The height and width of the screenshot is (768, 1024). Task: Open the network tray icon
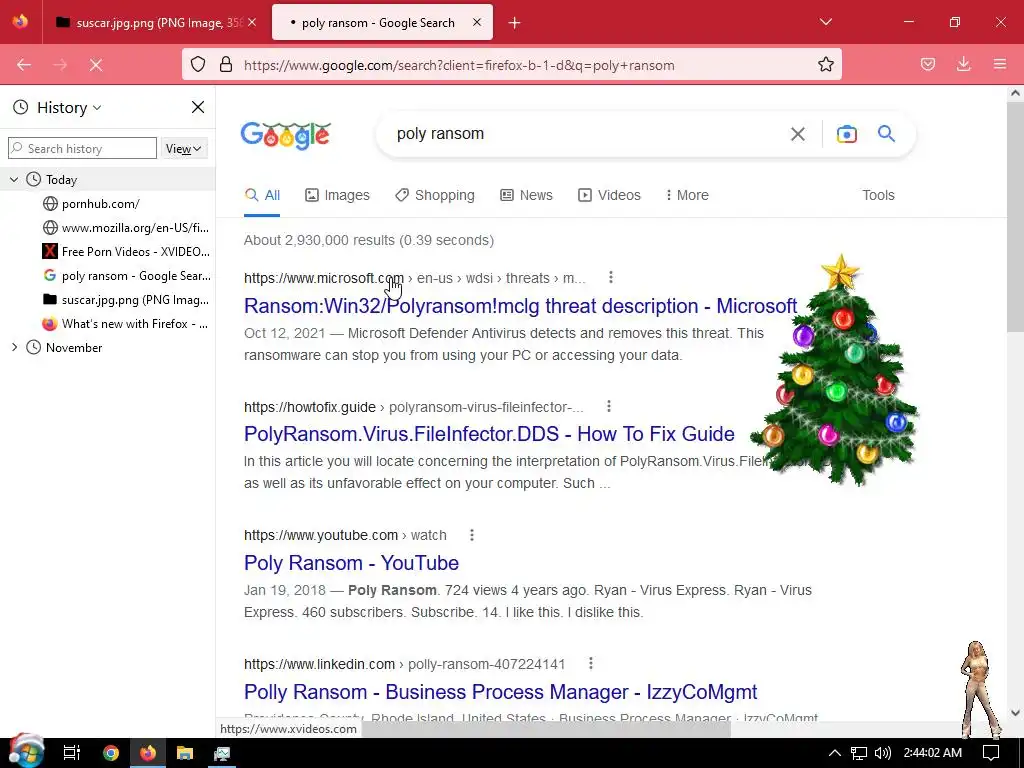coord(858,753)
